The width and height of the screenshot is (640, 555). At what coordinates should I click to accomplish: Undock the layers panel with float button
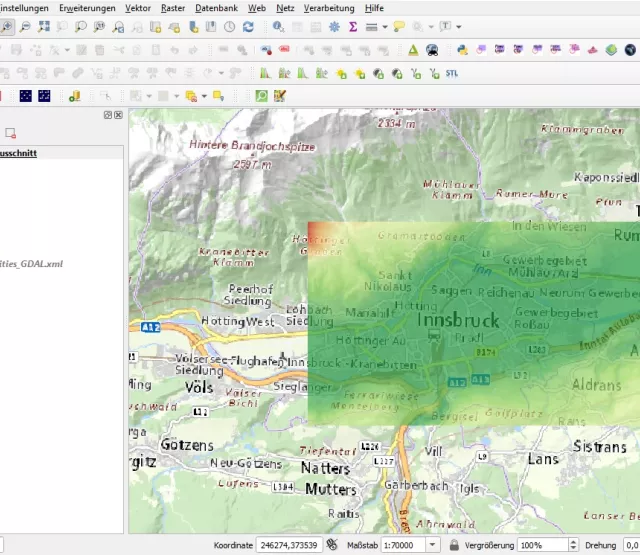coord(108,115)
